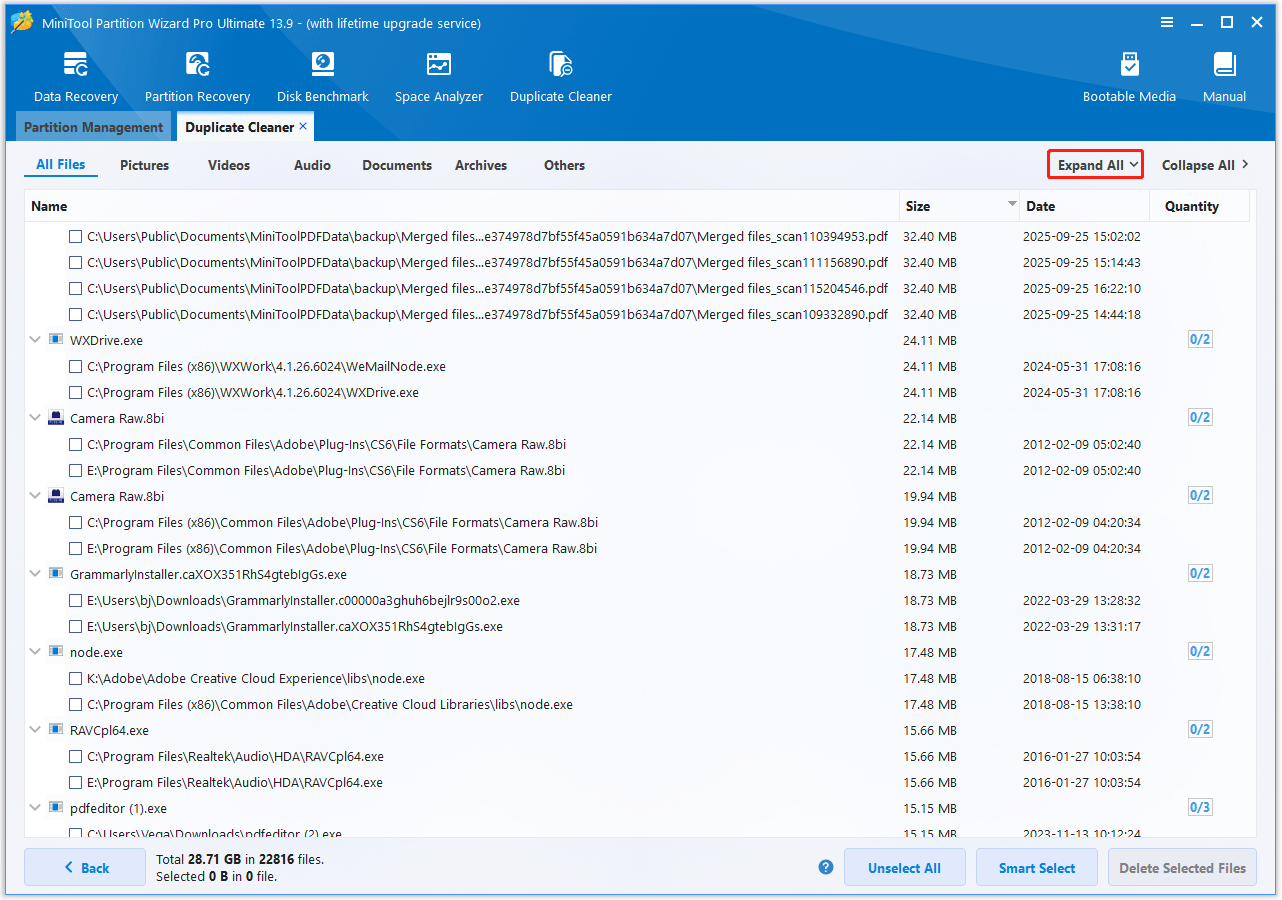The width and height of the screenshot is (1282, 900).
Task: Click the GrammarlyInstaller group file icon
Action: [56, 574]
